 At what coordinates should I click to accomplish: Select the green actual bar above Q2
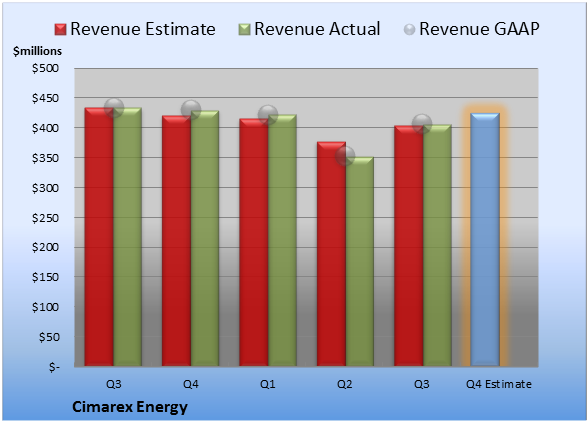click(360, 261)
